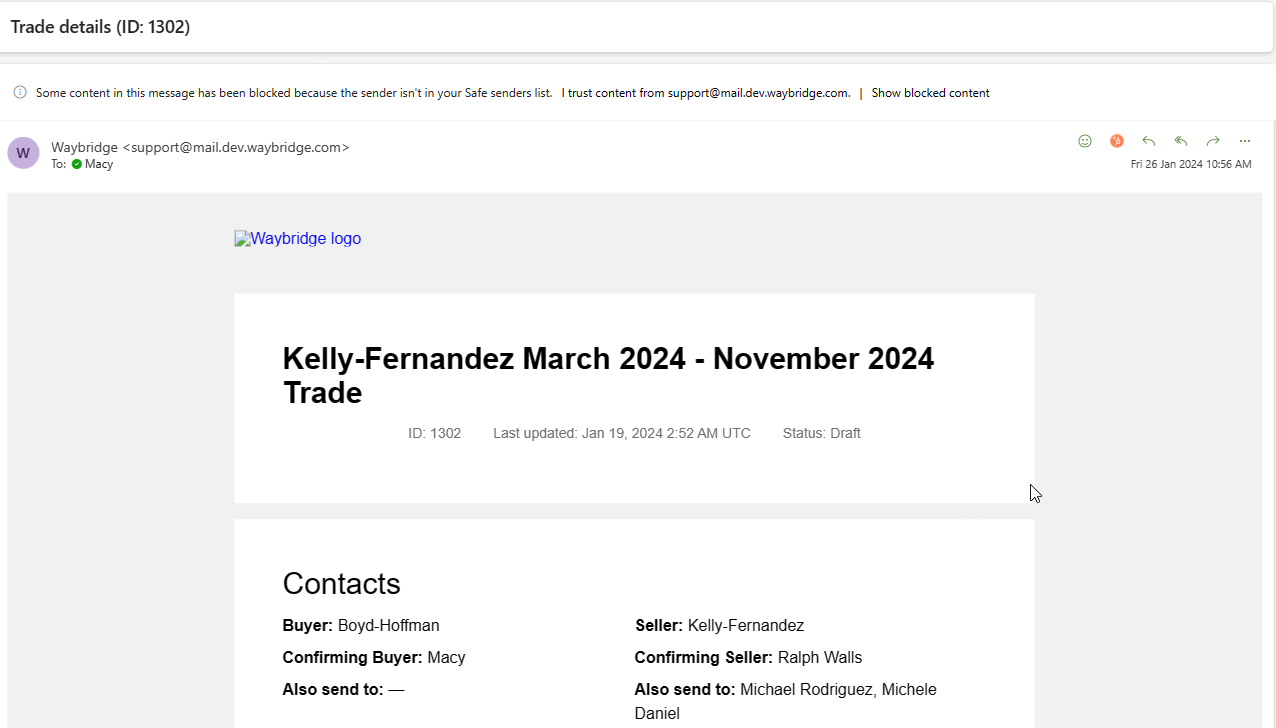Screen dimensions: 1276x728
Task: Click the Fri 26 Jan 2024 timestamp
Action: [x=1190, y=164]
